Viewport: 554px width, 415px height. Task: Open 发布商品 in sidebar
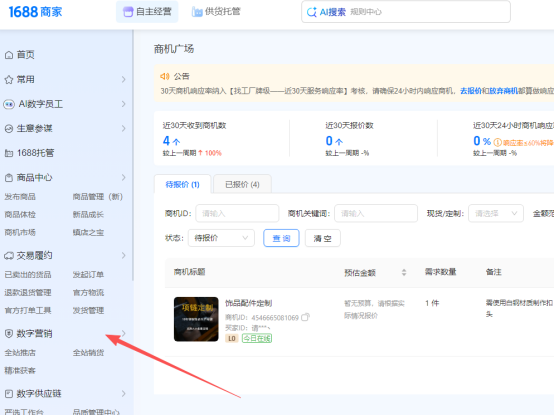[20, 197]
